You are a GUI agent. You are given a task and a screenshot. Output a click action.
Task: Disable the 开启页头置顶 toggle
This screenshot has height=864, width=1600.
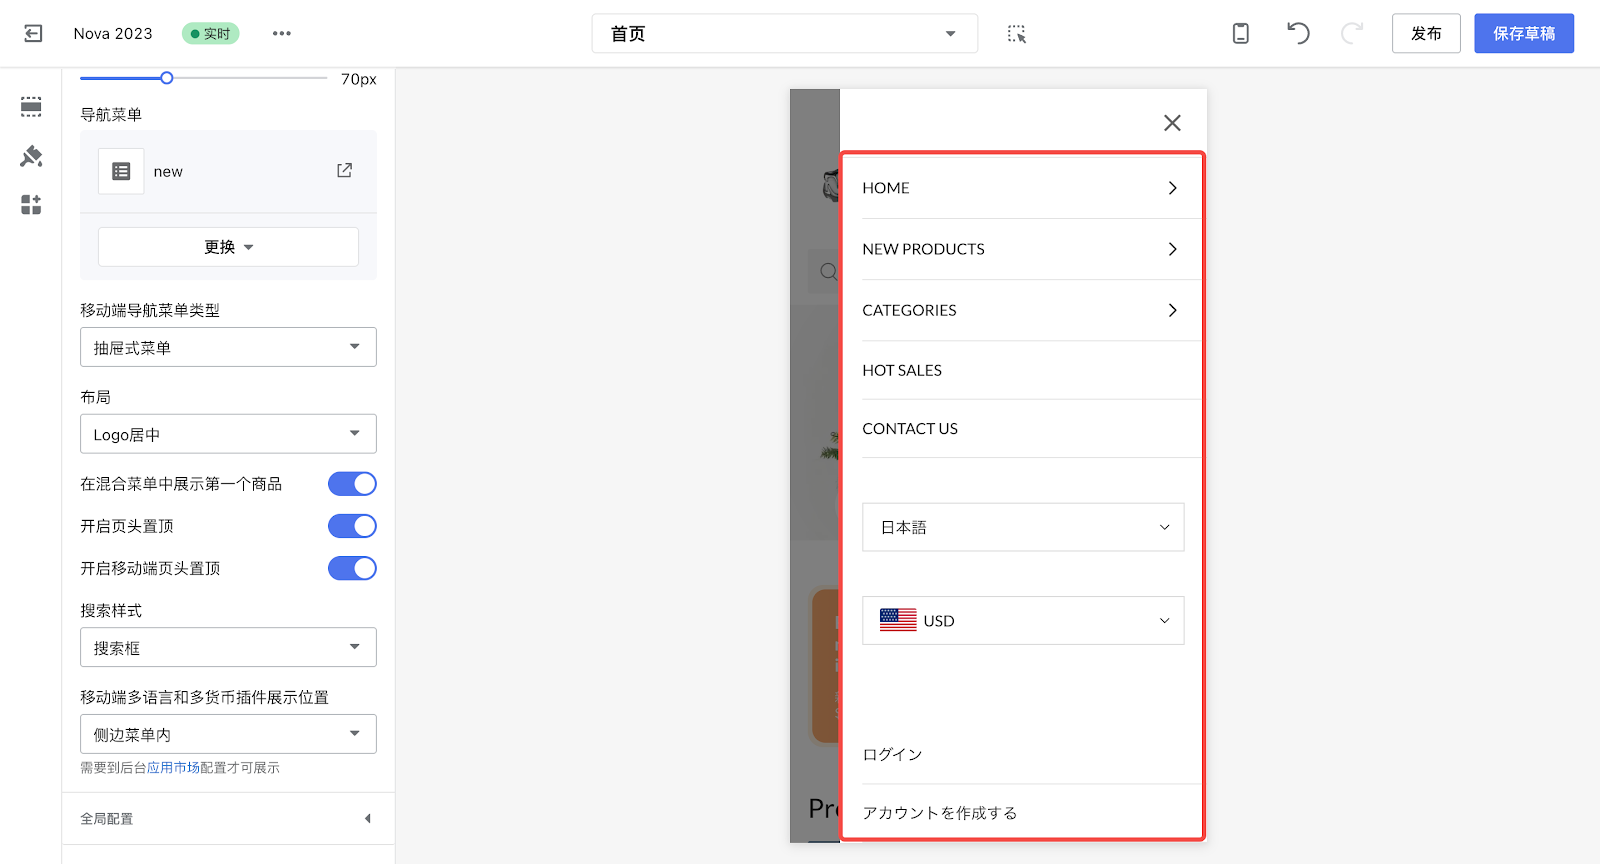[x=352, y=526]
